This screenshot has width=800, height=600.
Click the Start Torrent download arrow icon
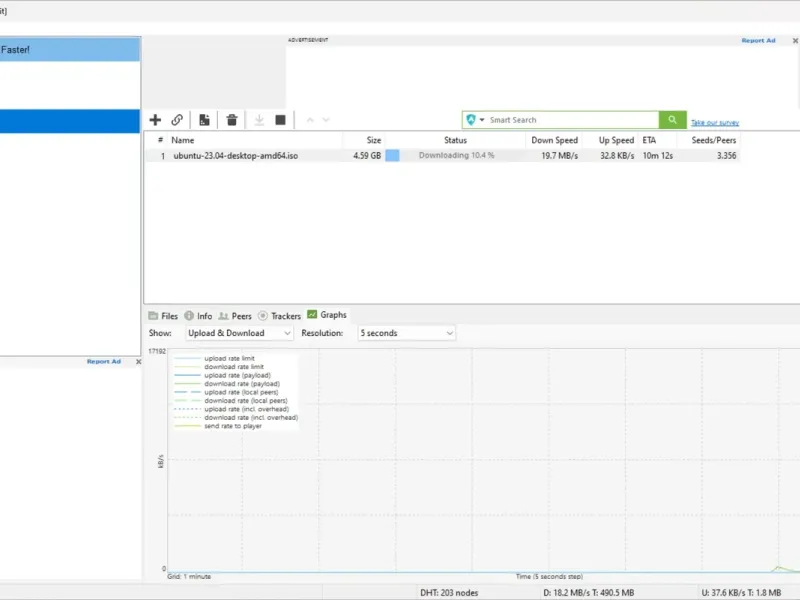point(259,120)
